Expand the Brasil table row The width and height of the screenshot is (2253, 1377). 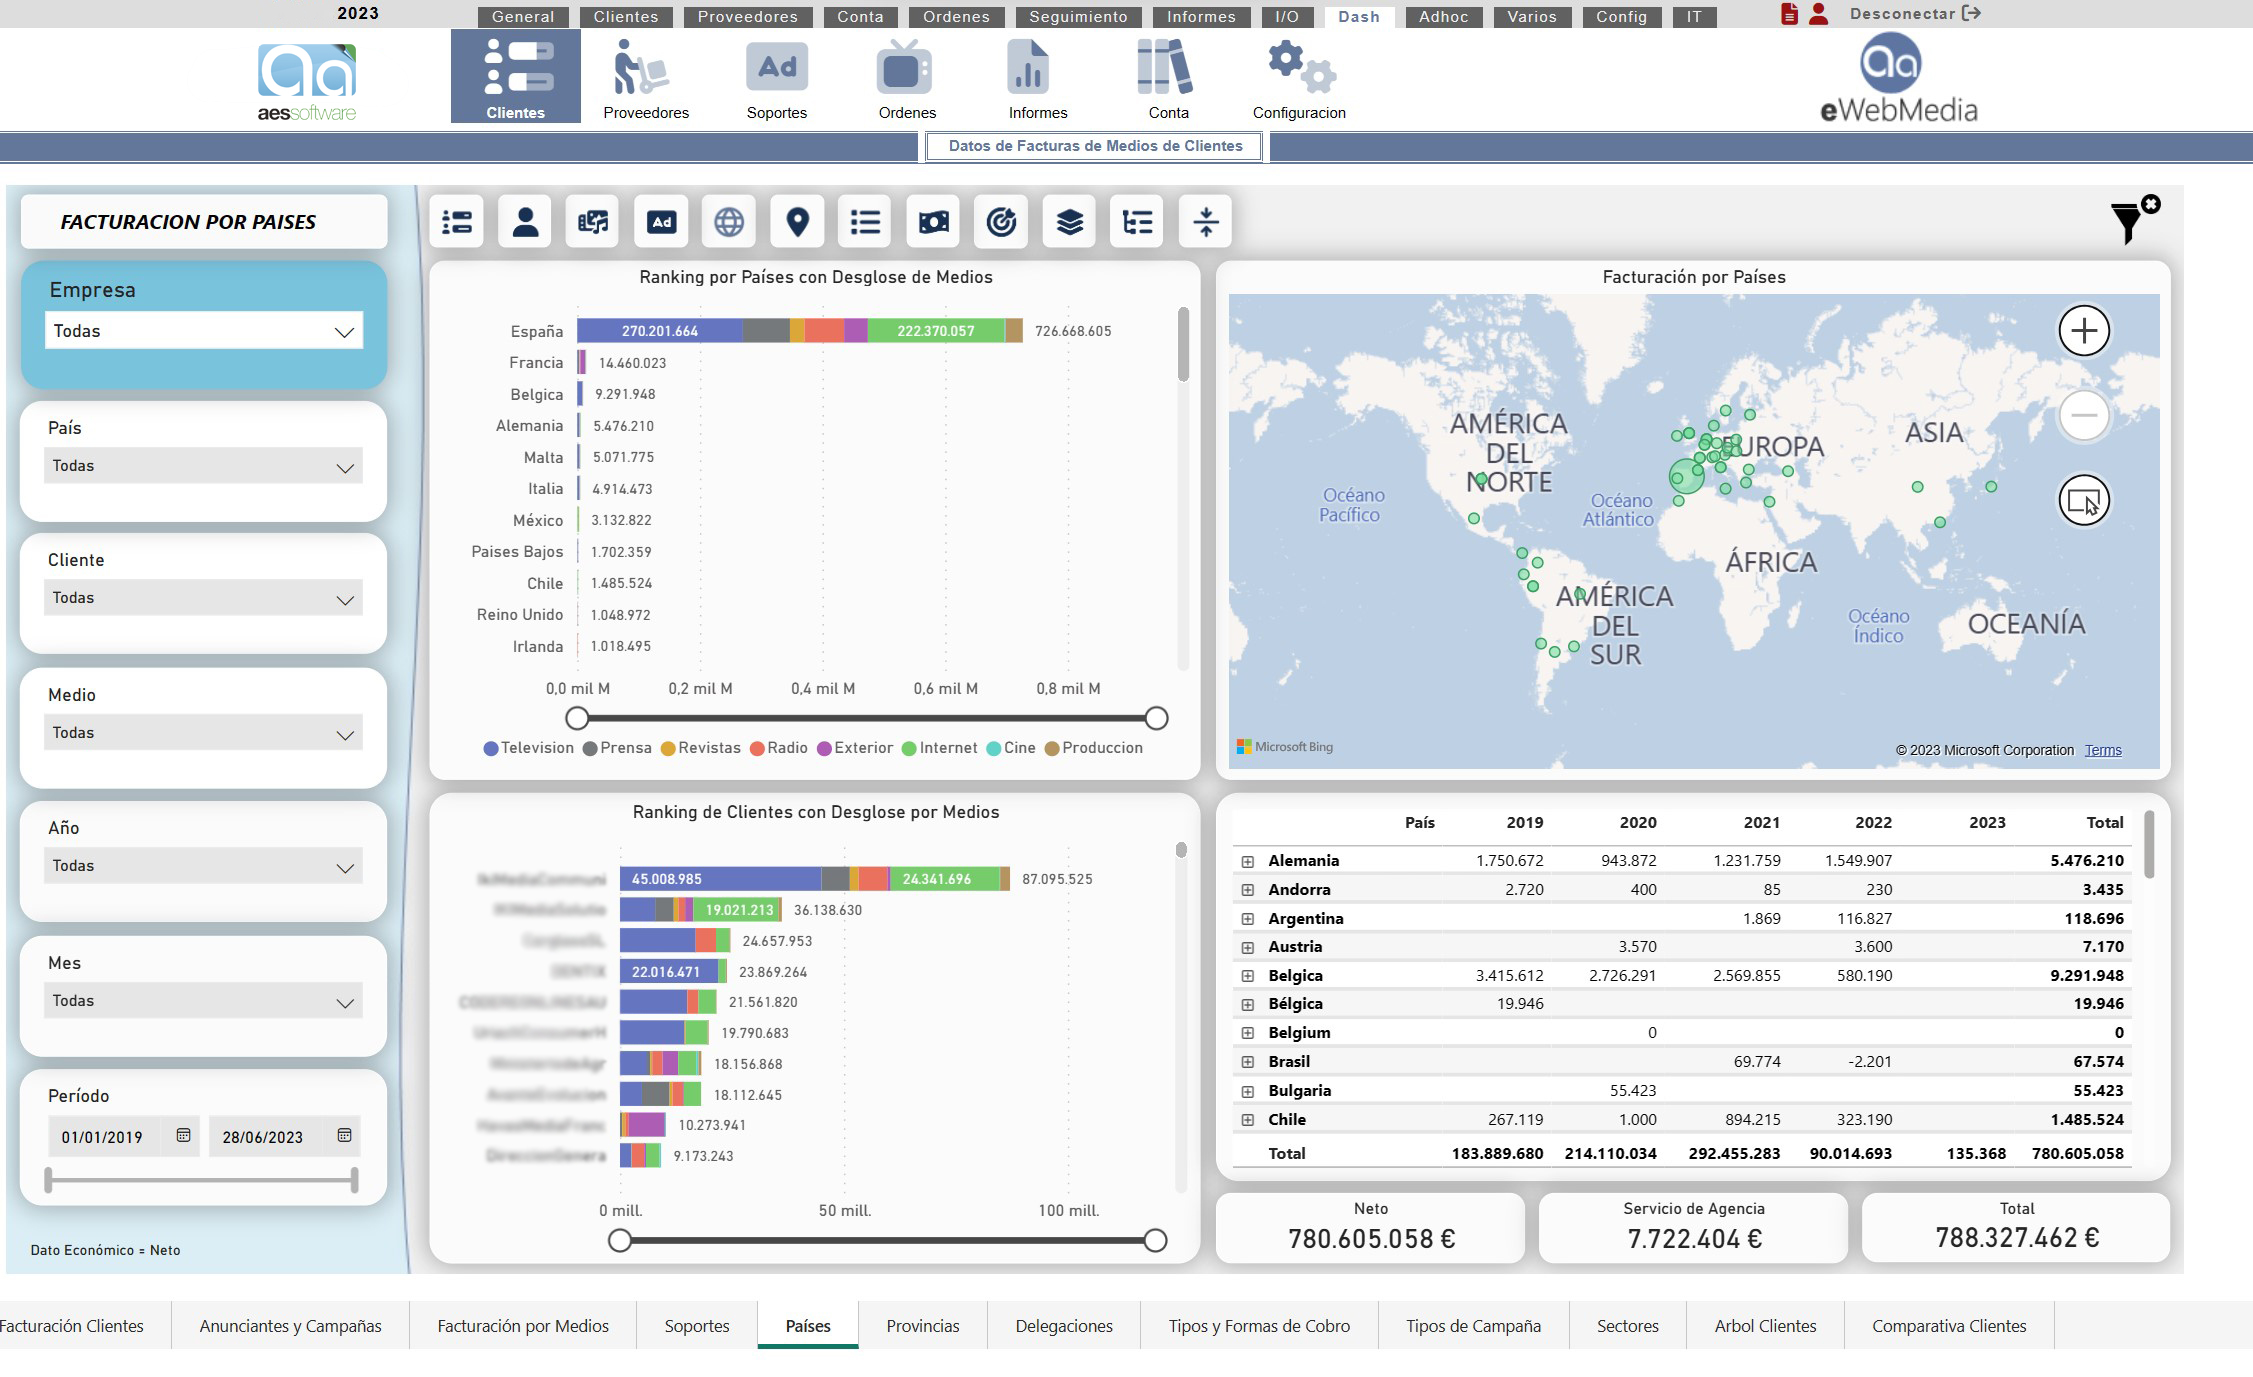[x=1247, y=1062]
